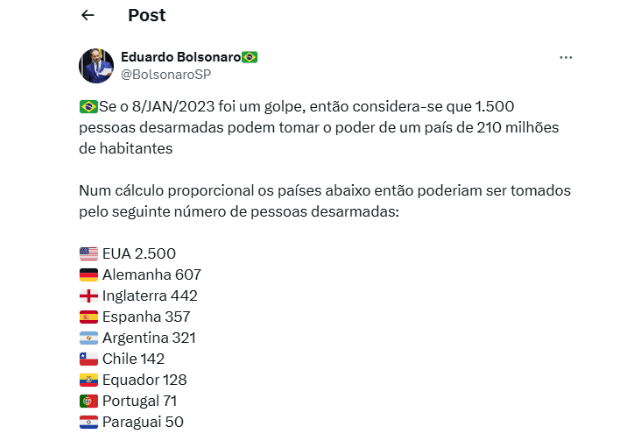
Task: Click the Portugal flag emoji
Action: pos(88,401)
